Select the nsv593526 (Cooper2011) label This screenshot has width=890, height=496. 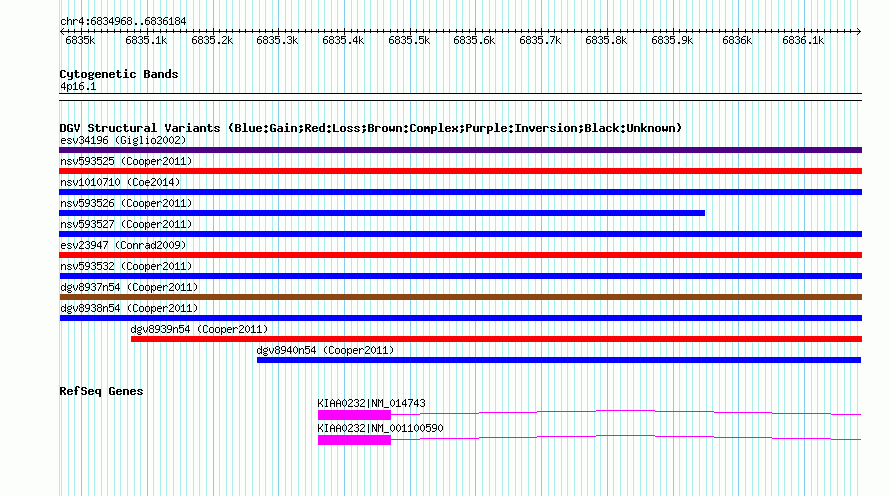tap(126, 203)
